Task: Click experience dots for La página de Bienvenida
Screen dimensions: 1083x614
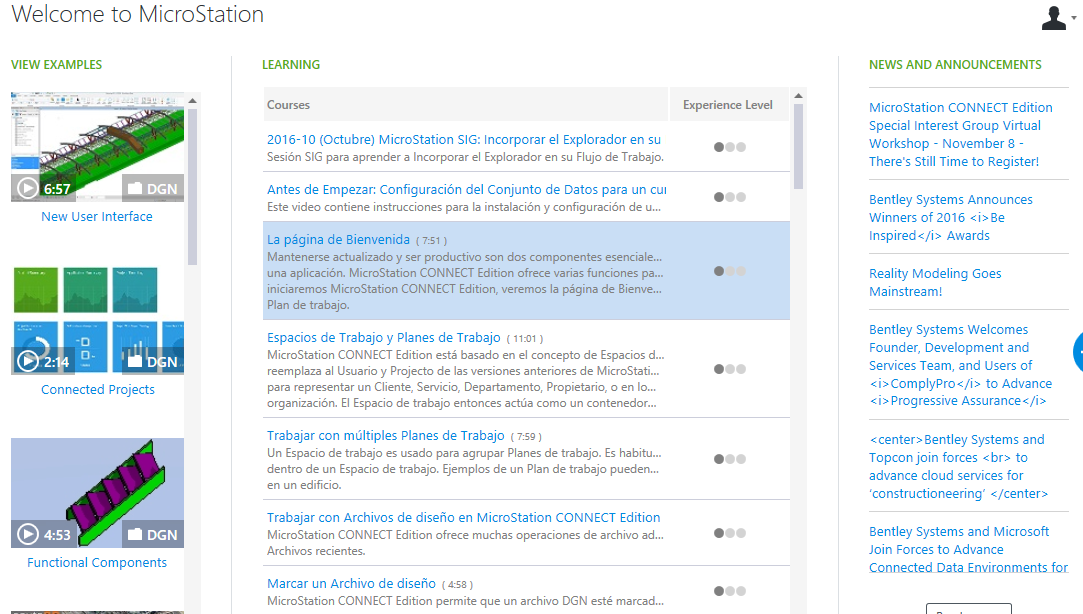Action: pyautogui.click(x=729, y=271)
